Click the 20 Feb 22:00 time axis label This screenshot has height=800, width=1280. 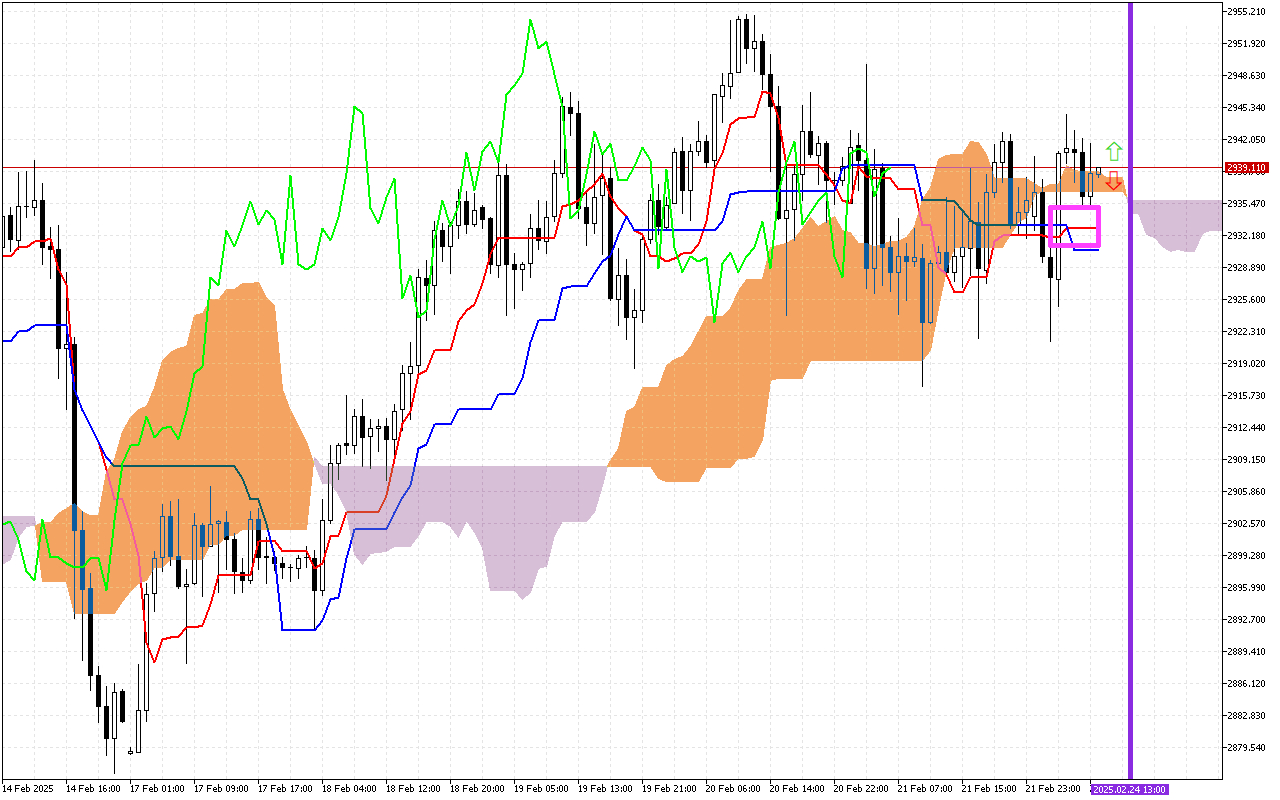pyautogui.click(x=863, y=789)
